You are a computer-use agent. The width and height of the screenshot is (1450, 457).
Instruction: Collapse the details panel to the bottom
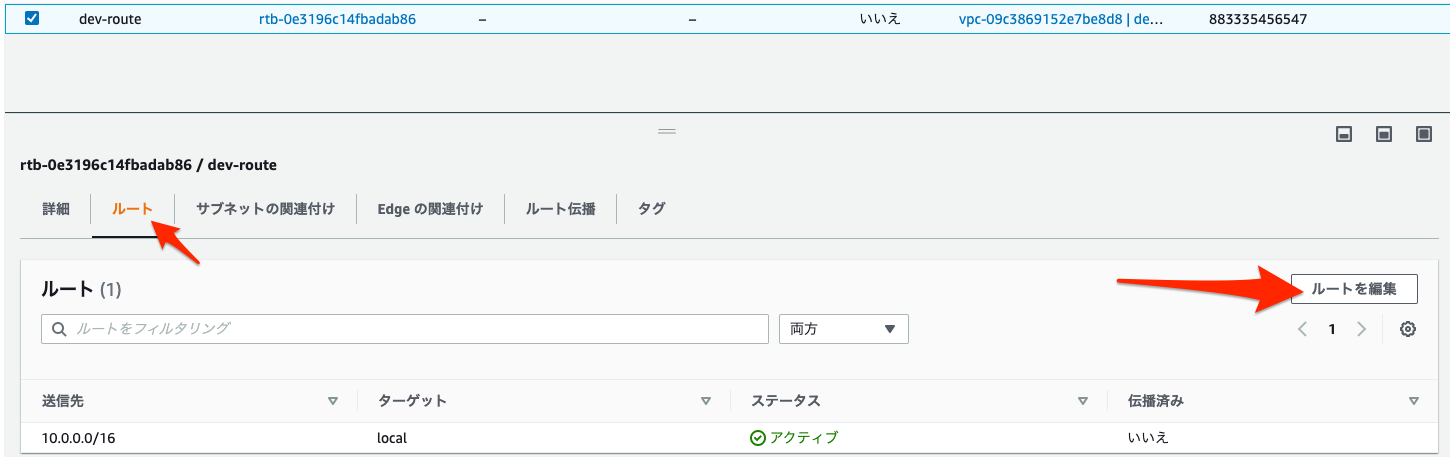[x=1345, y=134]
